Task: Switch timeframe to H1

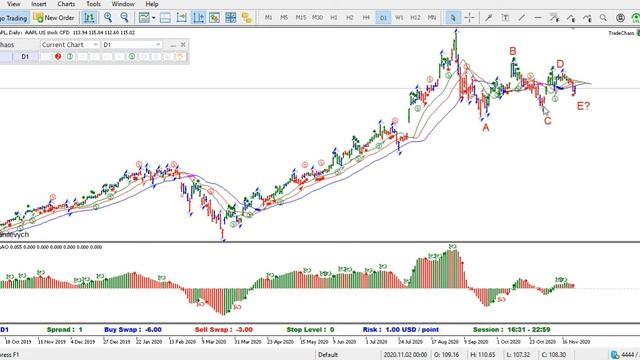Action: [334, 18]
